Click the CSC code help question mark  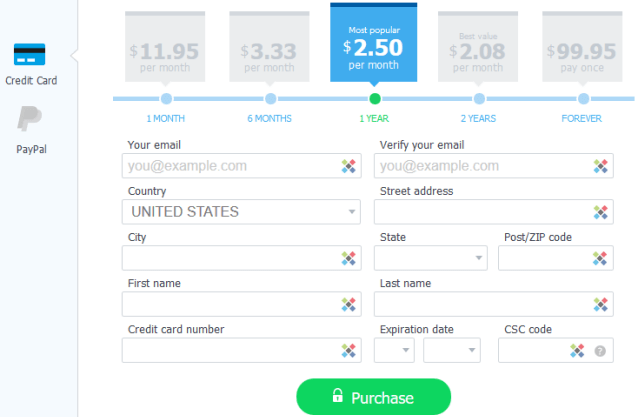tap(600, 350)
